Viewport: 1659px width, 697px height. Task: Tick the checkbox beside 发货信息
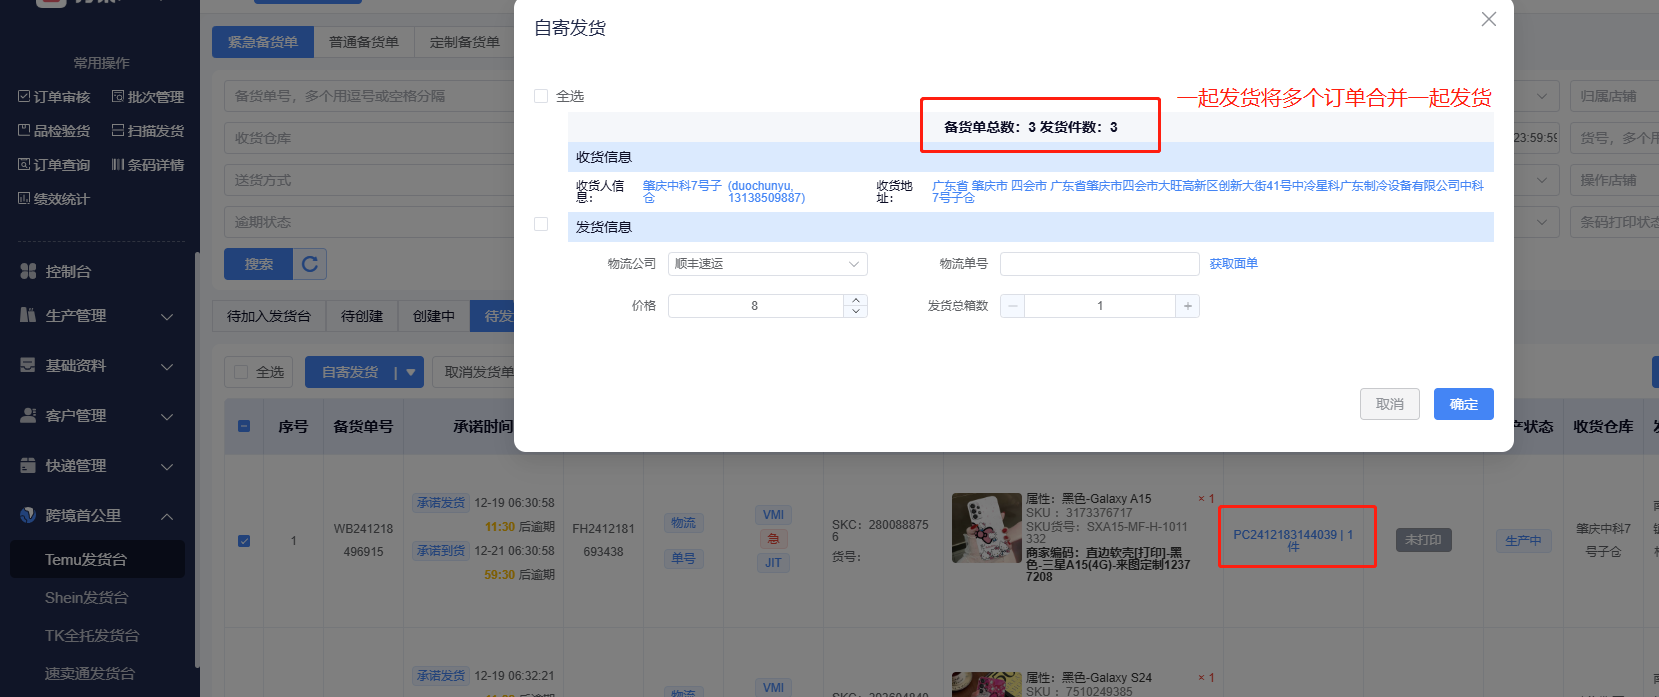tap(541, 225)
